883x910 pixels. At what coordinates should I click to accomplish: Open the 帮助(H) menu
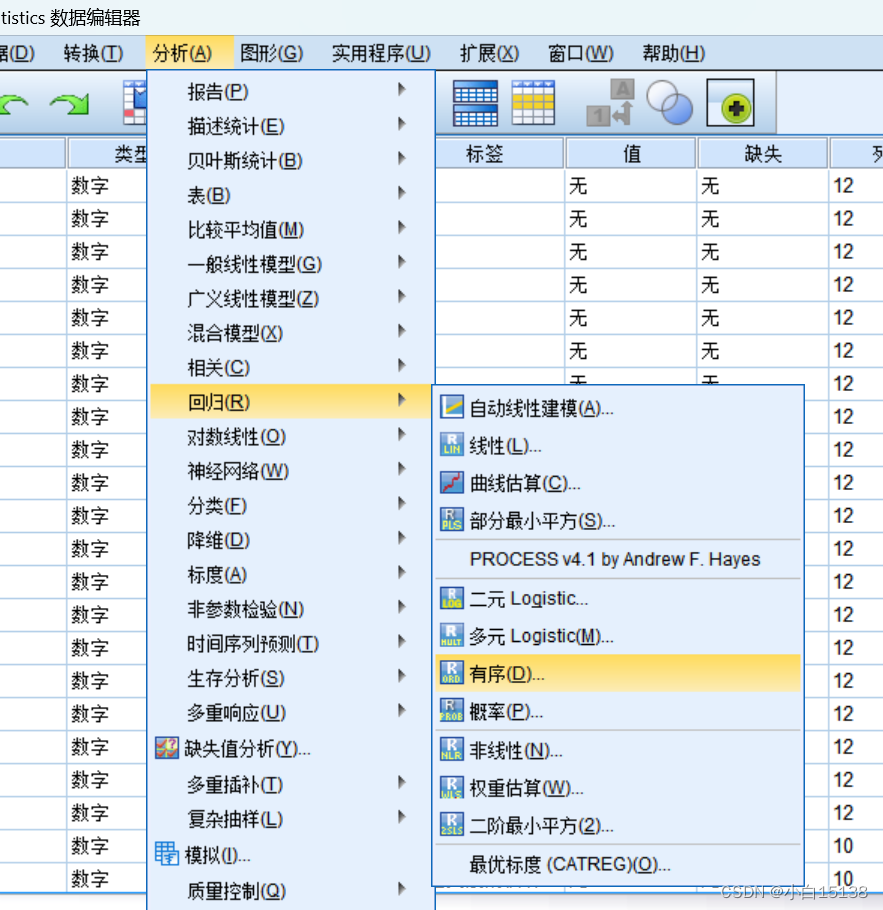(673, 53)
